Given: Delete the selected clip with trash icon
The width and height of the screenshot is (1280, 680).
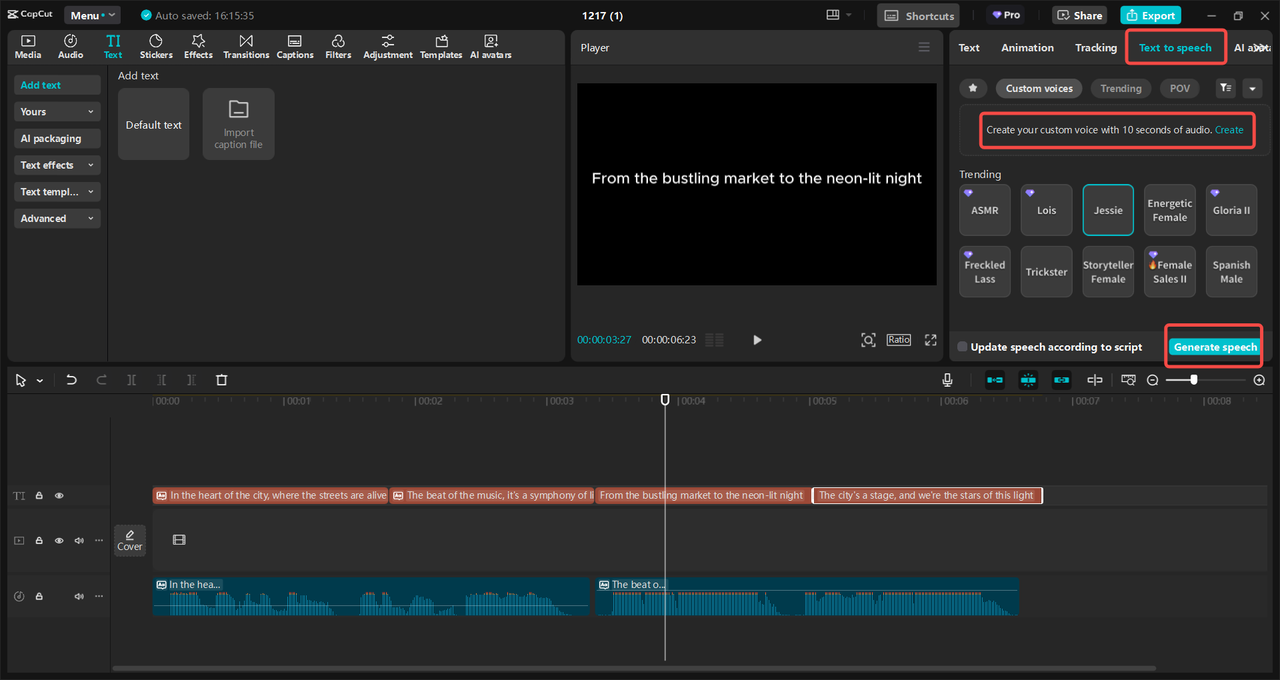Looking at the screenshot, I should (222, 380).
